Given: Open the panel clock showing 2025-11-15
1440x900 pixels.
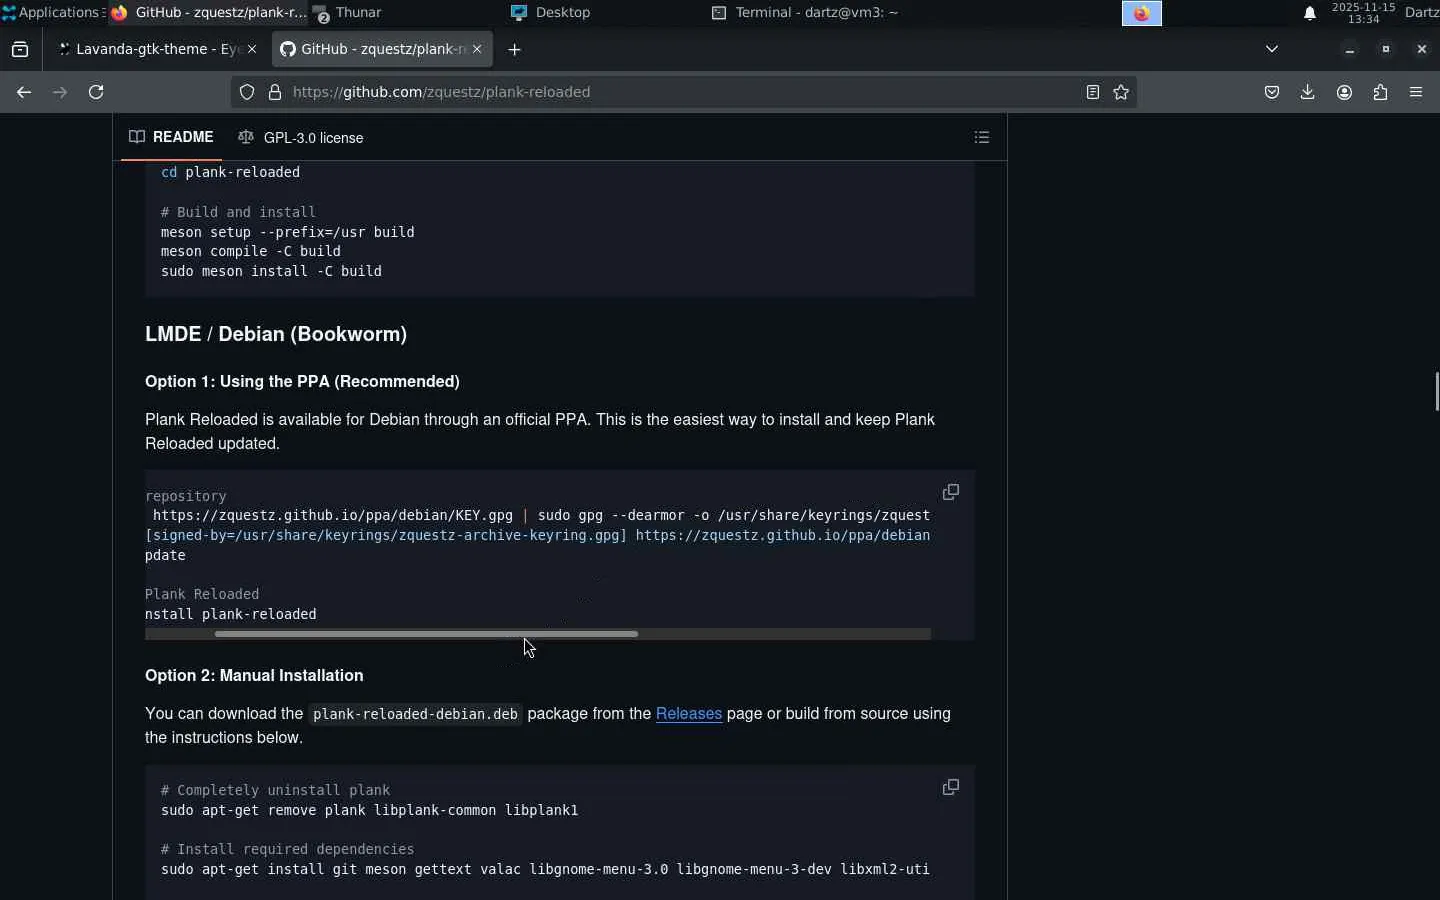Looking at the screenshot, I should (x=1363, y=13).
